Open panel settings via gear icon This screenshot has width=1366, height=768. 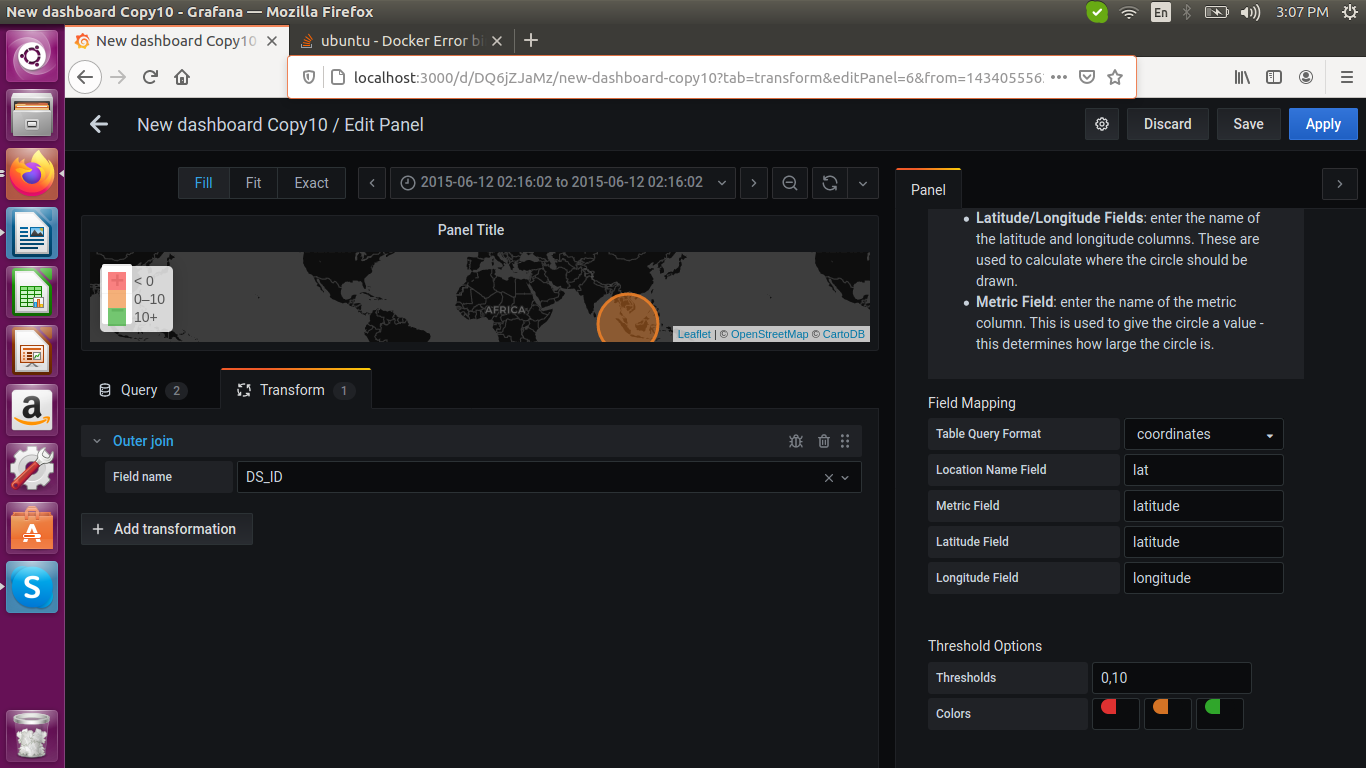(1101, 123)
